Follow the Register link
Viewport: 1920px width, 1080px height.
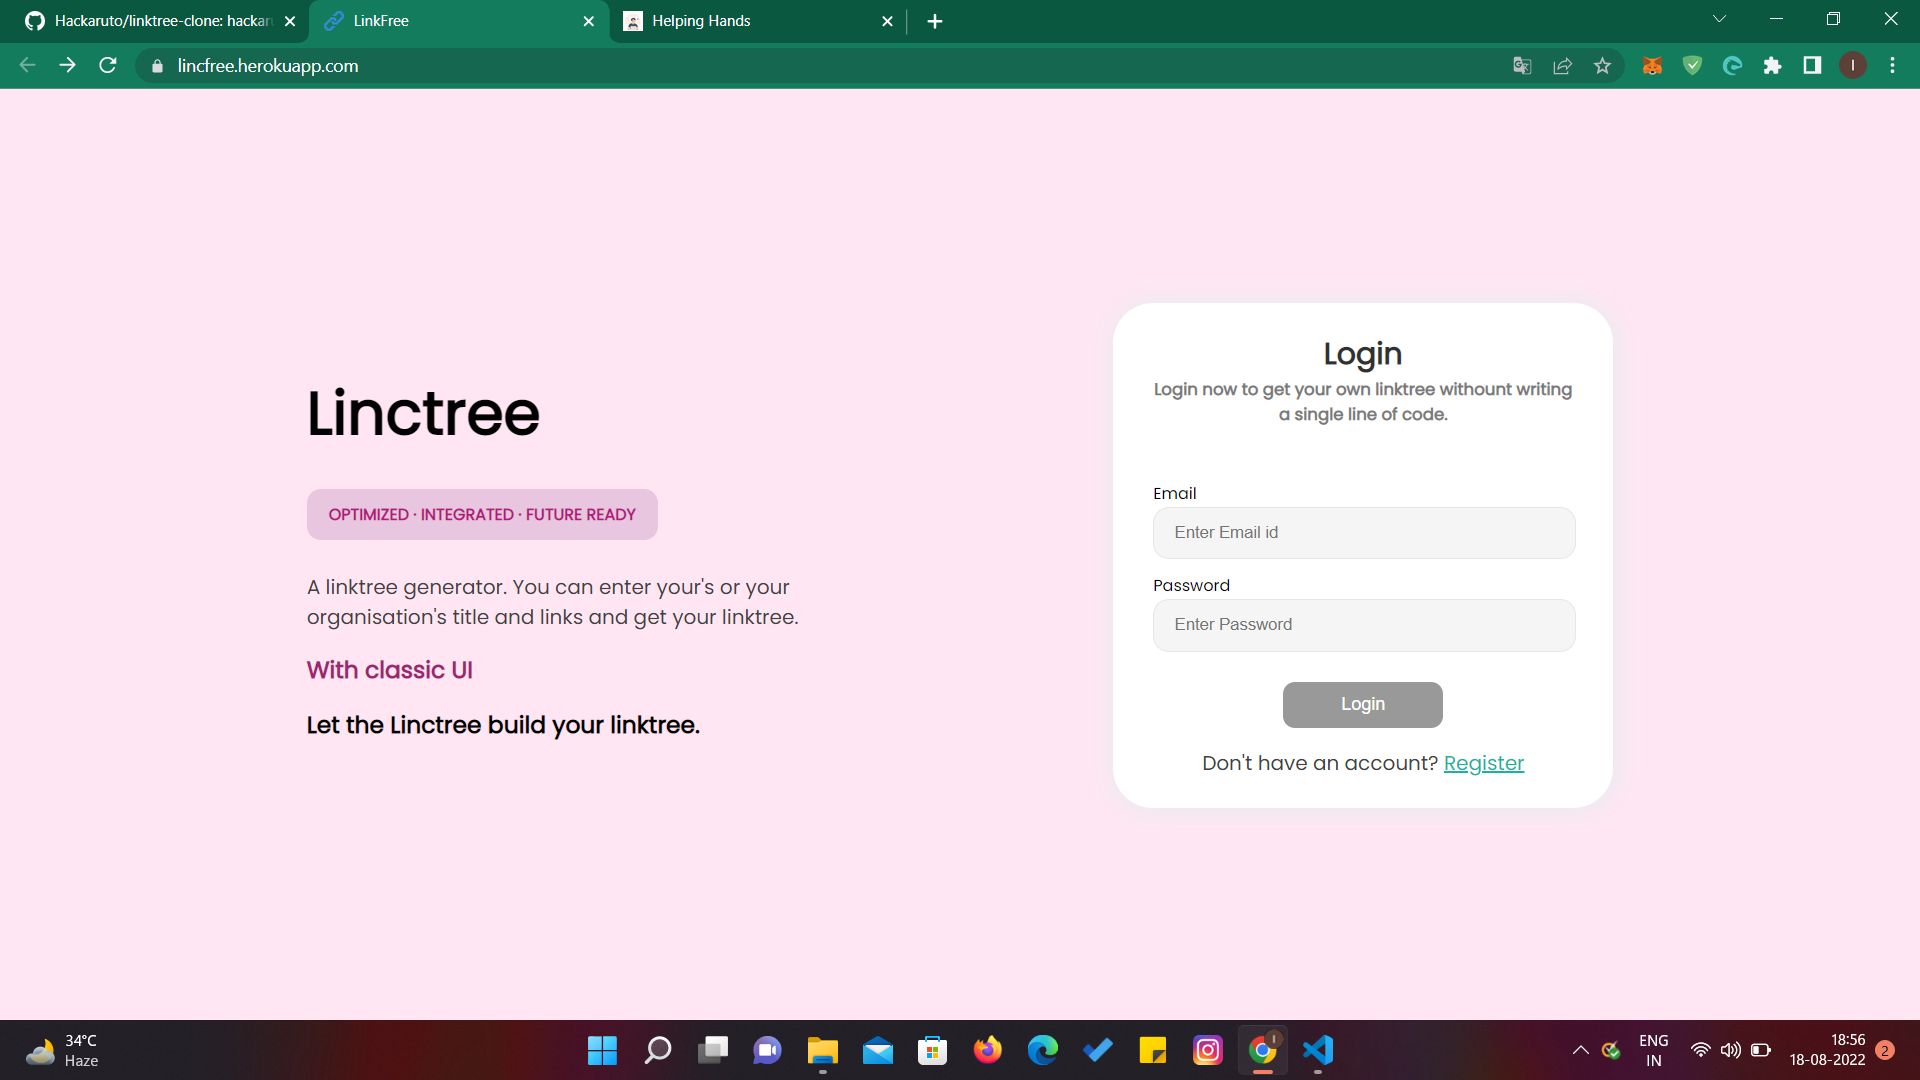coord(1483,763)
